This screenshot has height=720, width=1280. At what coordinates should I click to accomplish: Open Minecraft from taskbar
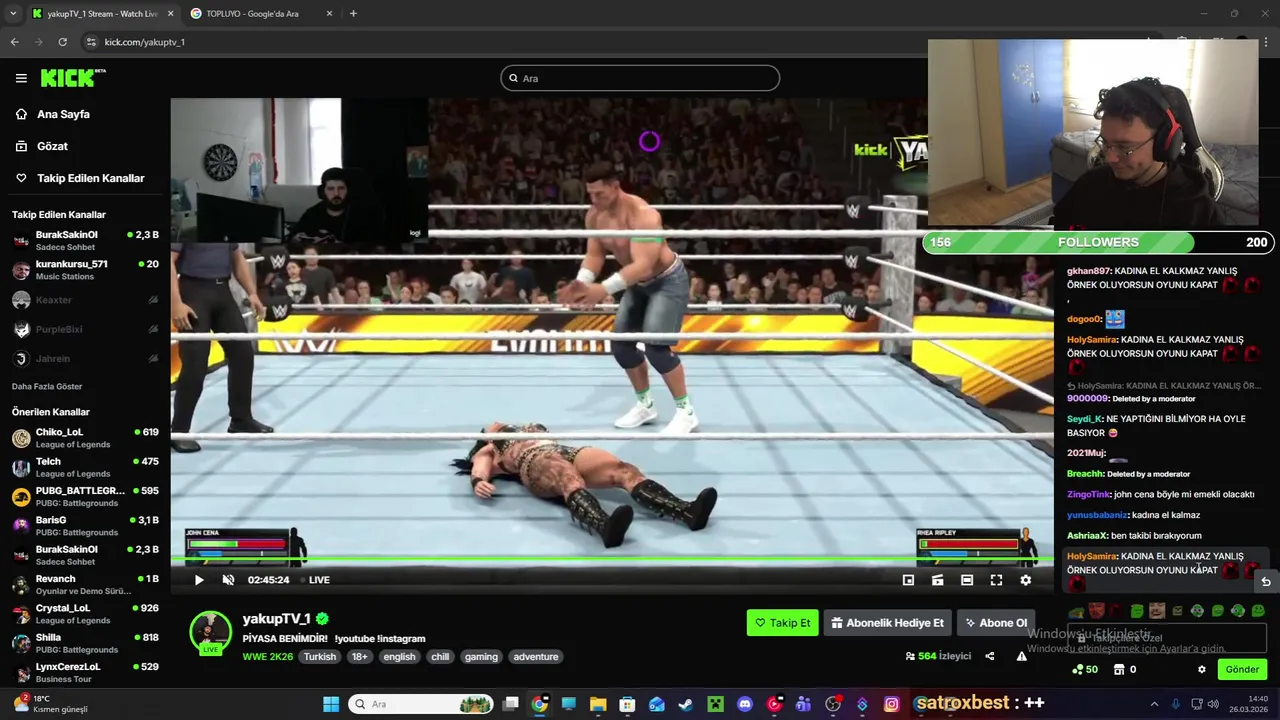tap(715, 704)
